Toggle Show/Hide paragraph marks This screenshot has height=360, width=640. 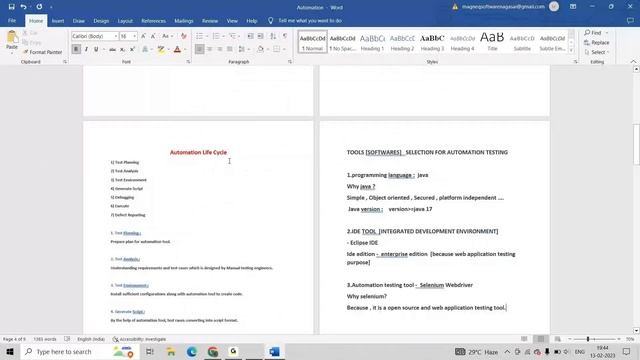285,36
